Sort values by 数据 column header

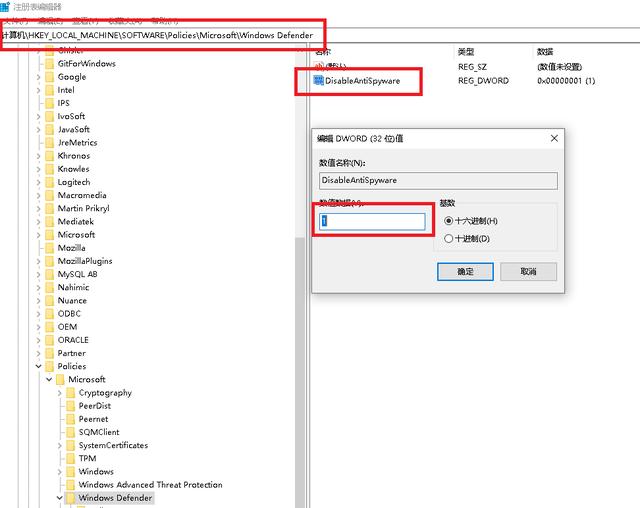(x=545, y=51)
